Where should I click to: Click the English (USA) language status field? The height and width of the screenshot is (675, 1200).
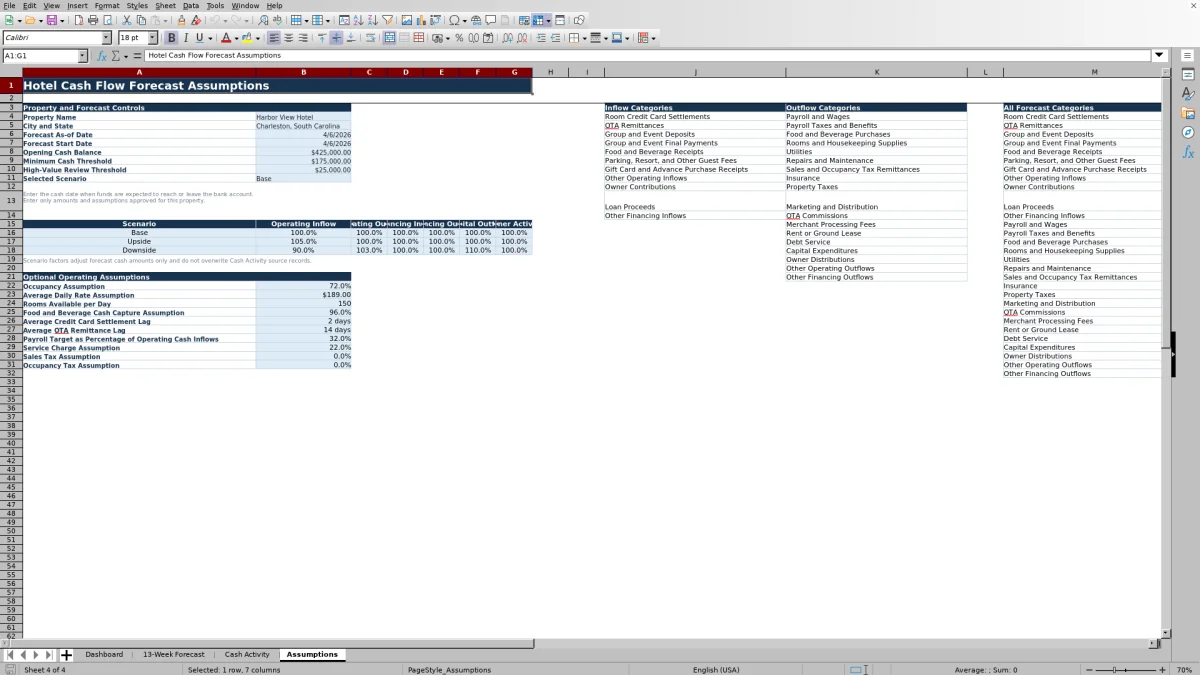coord(716,669)
